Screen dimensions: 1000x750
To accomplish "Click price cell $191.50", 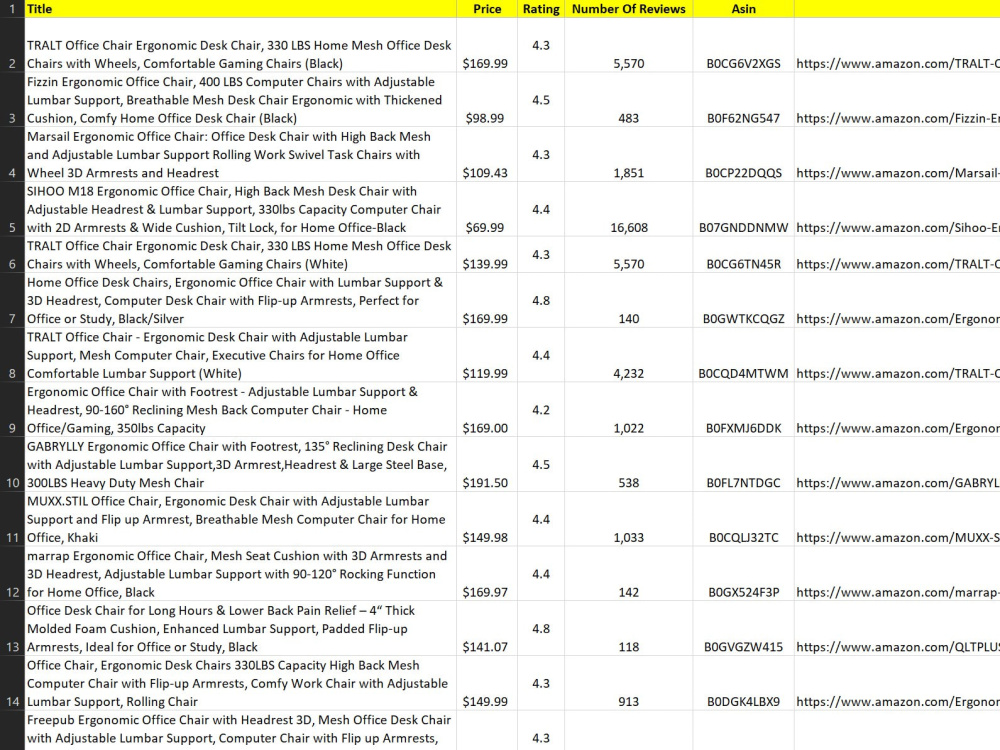I will click(x=487, y=464).
